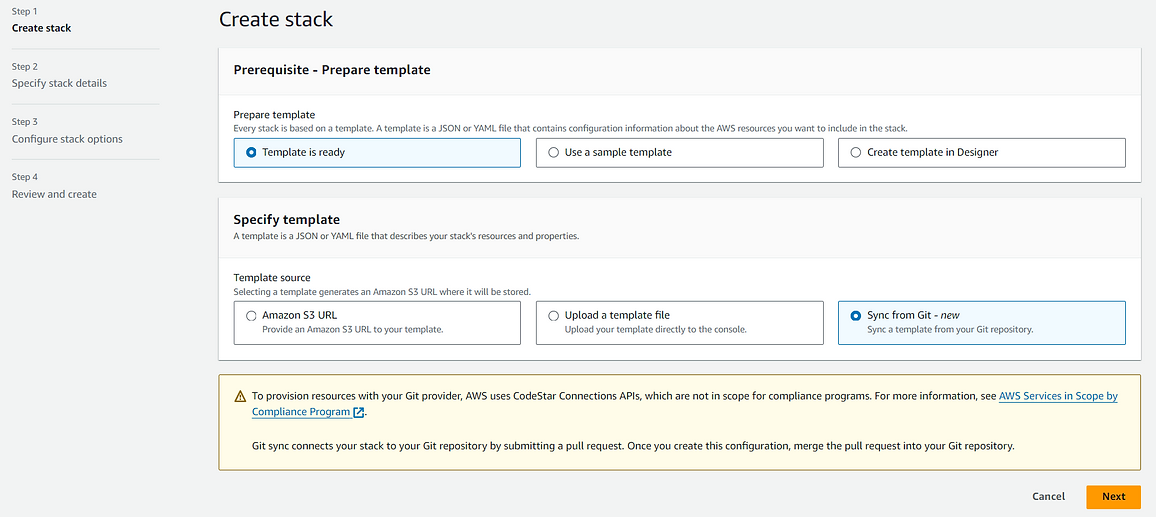Select the Sync from Git template source
1156x517 pixels.
[981, 322]
